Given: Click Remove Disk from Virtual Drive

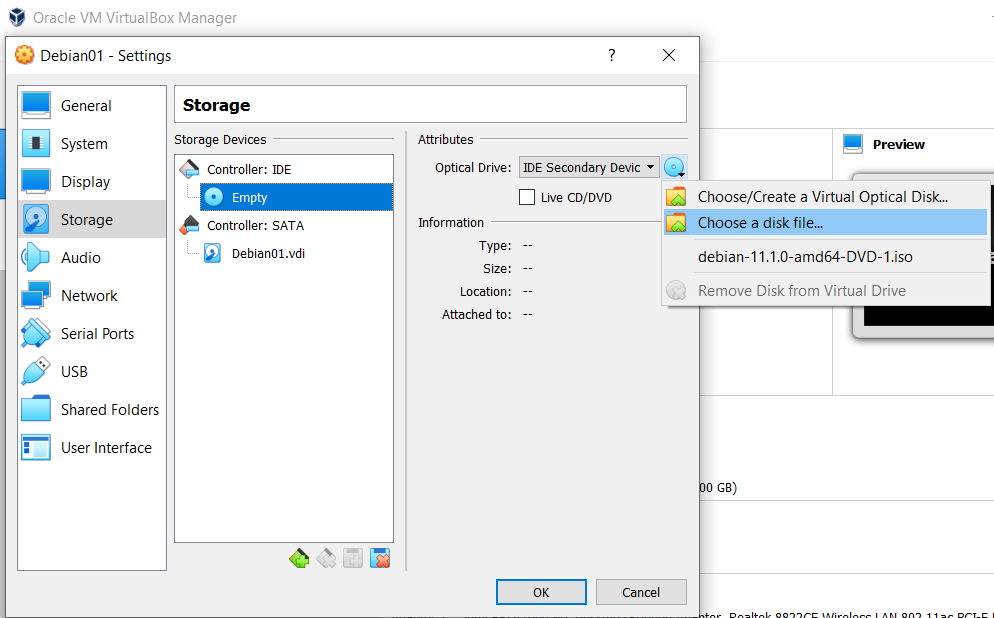Looking at the screenshot, I should [x=824, y=290].
